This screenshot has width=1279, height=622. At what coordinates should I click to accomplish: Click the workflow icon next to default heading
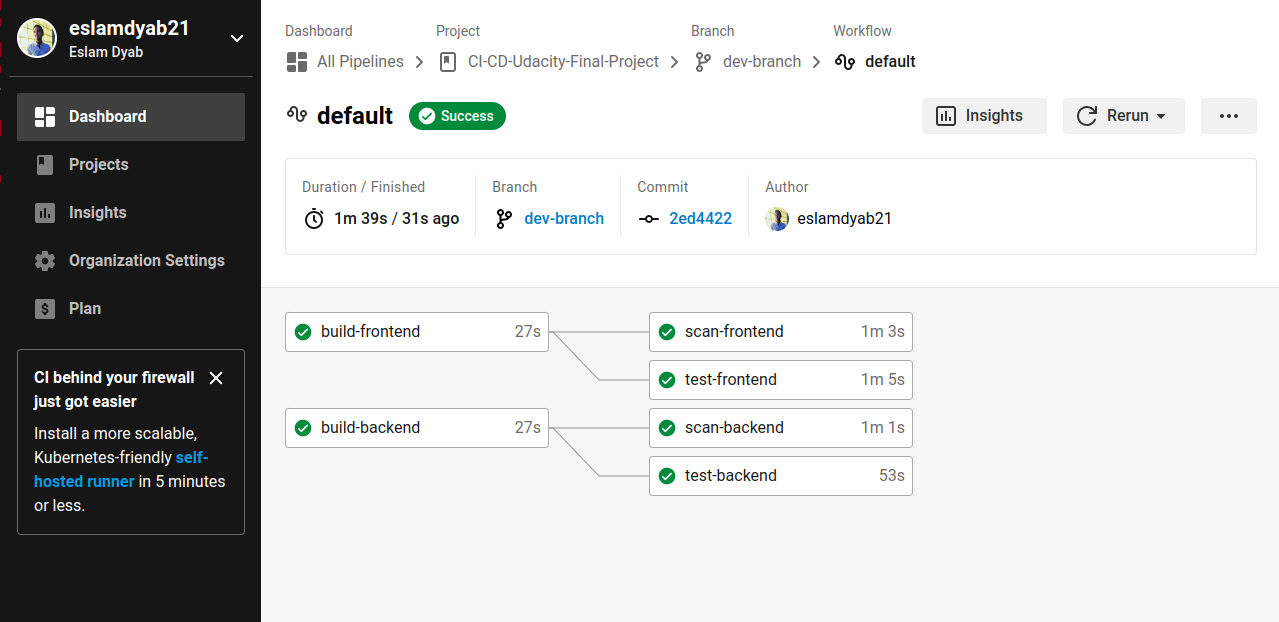tap(296, 115)
